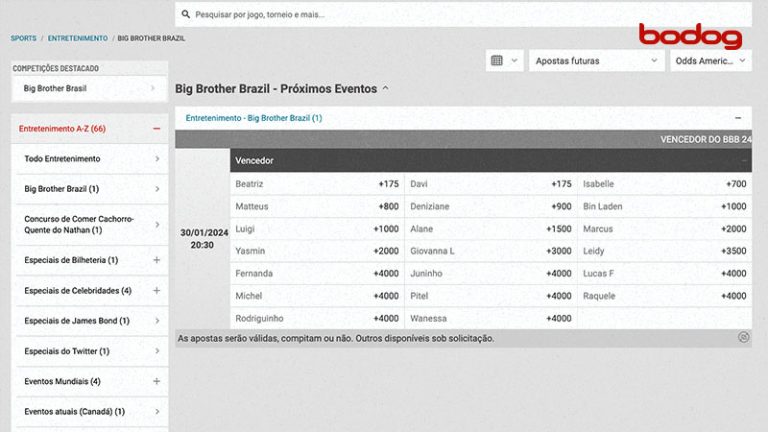Collapse Big Brother Brazil Próximos Eventos heading
The image size is (768, 432).
[x=386, y=88]
